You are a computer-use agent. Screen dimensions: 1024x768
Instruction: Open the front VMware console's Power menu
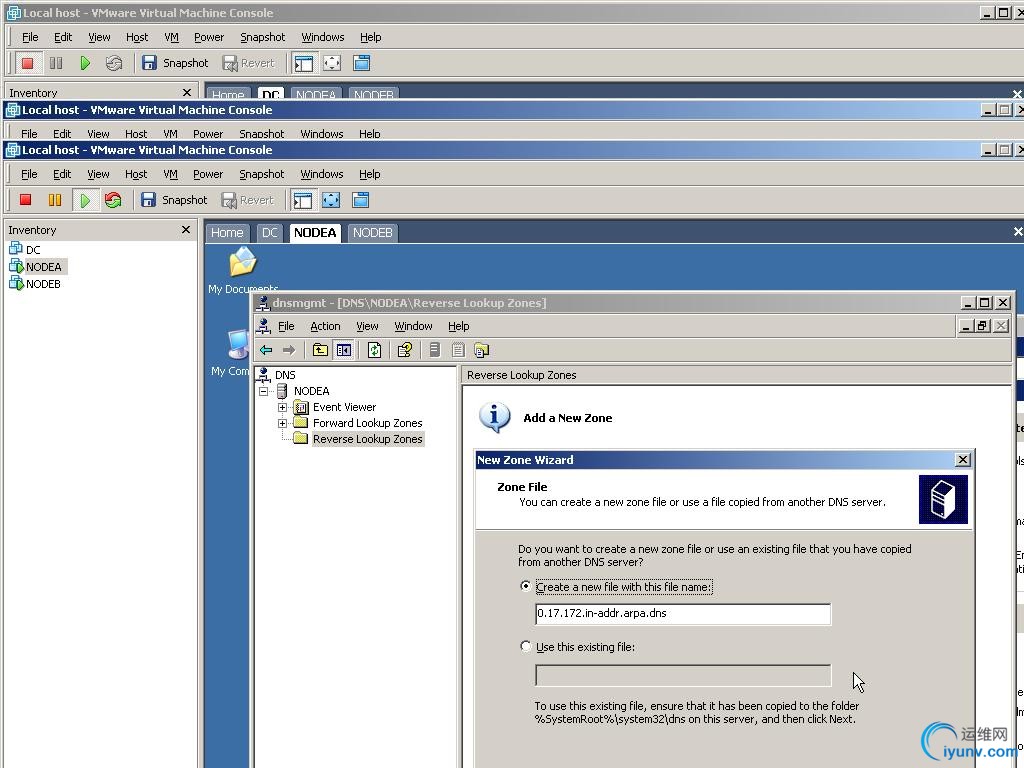coord(208,174)
